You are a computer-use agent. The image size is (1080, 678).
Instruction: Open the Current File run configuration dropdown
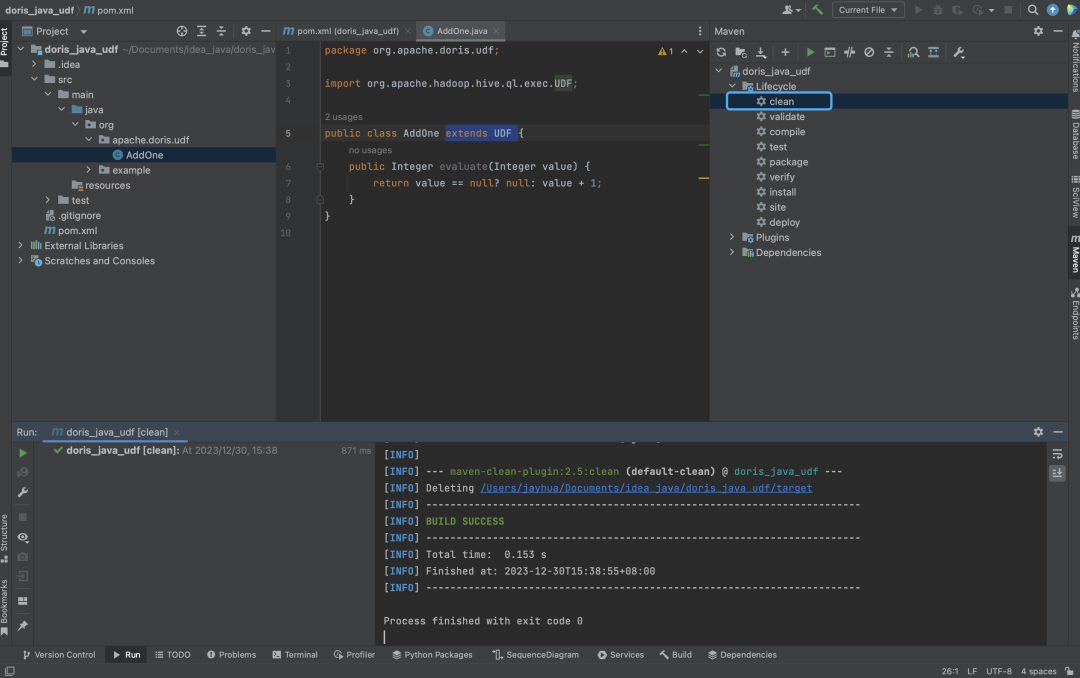[867, 10]
